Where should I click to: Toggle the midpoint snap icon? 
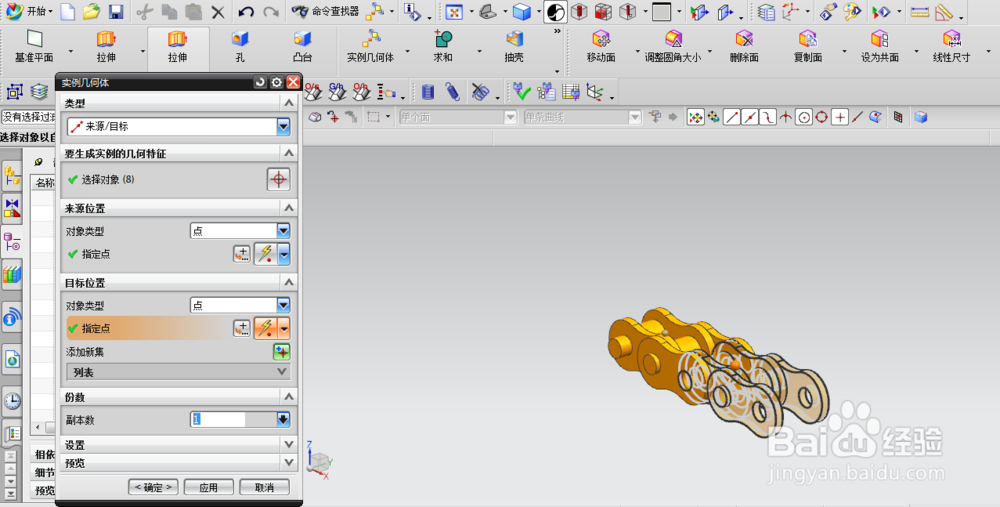(x=749, y=117)
